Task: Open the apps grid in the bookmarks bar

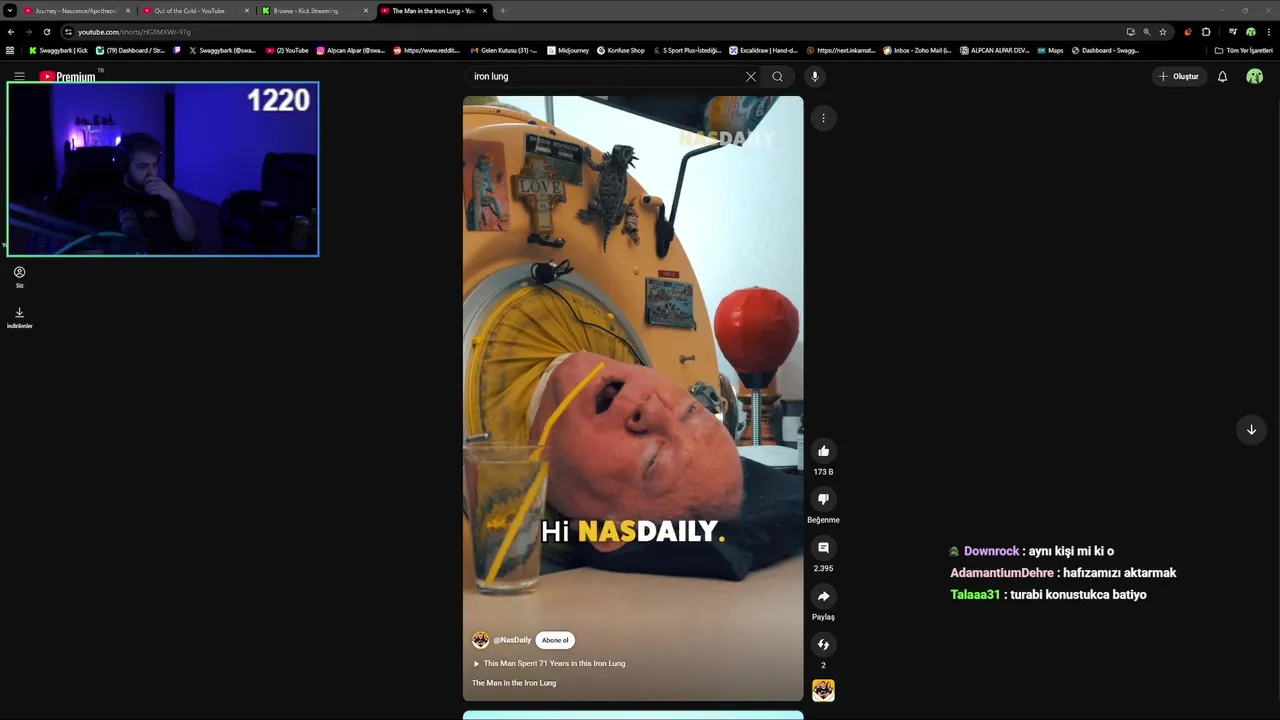Action: tap(10, 50)
